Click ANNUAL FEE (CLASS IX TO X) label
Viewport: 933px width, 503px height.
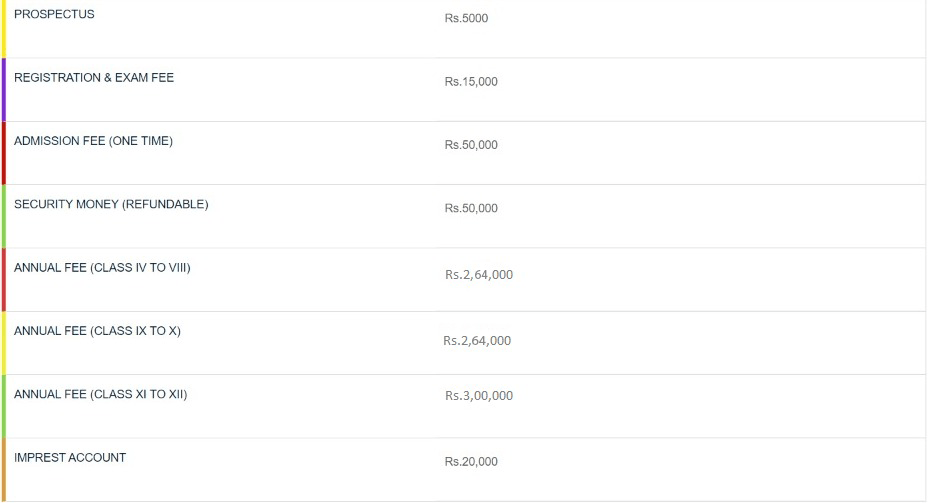[x=97, y=331]
